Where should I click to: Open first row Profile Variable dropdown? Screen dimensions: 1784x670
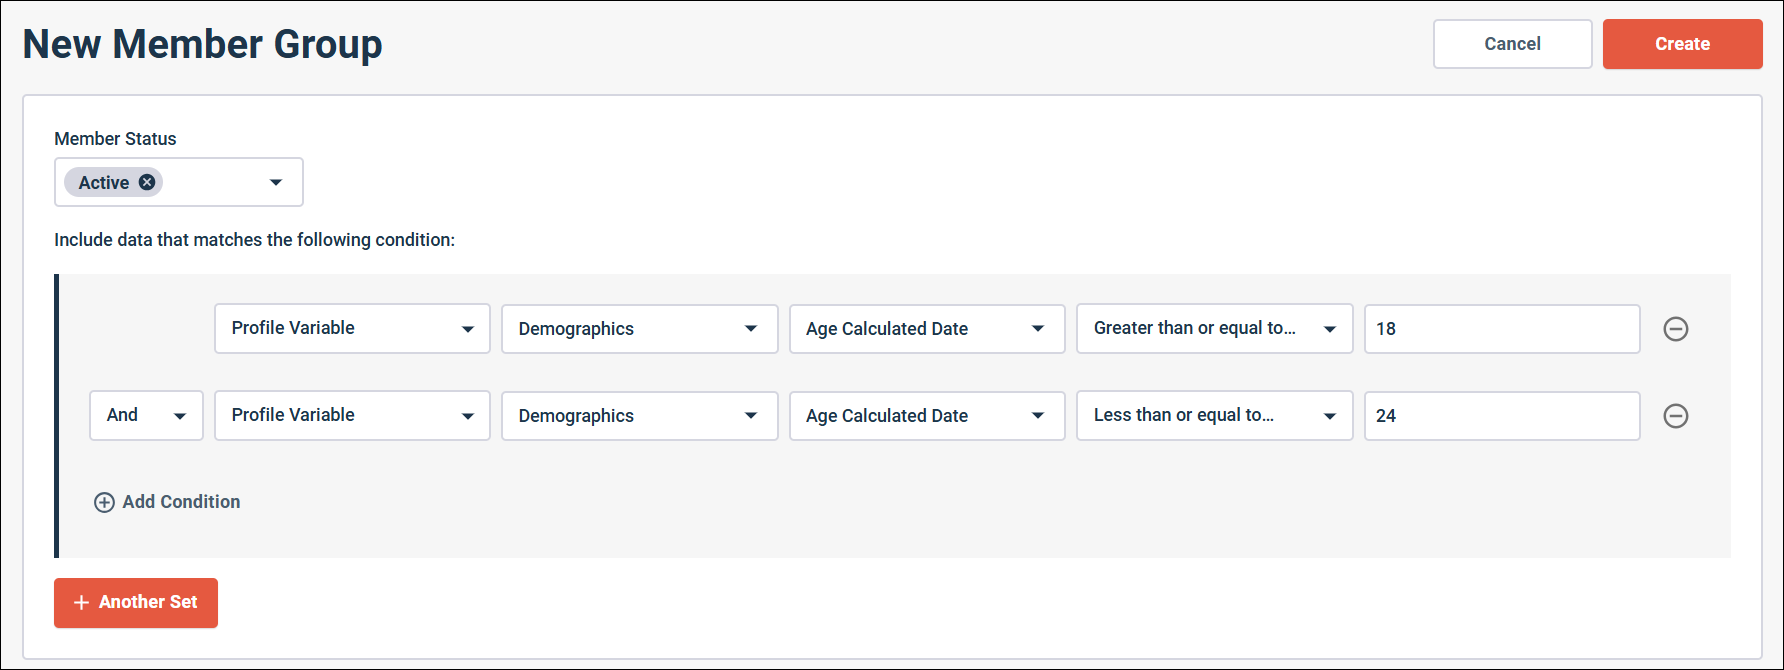point(352,329)
